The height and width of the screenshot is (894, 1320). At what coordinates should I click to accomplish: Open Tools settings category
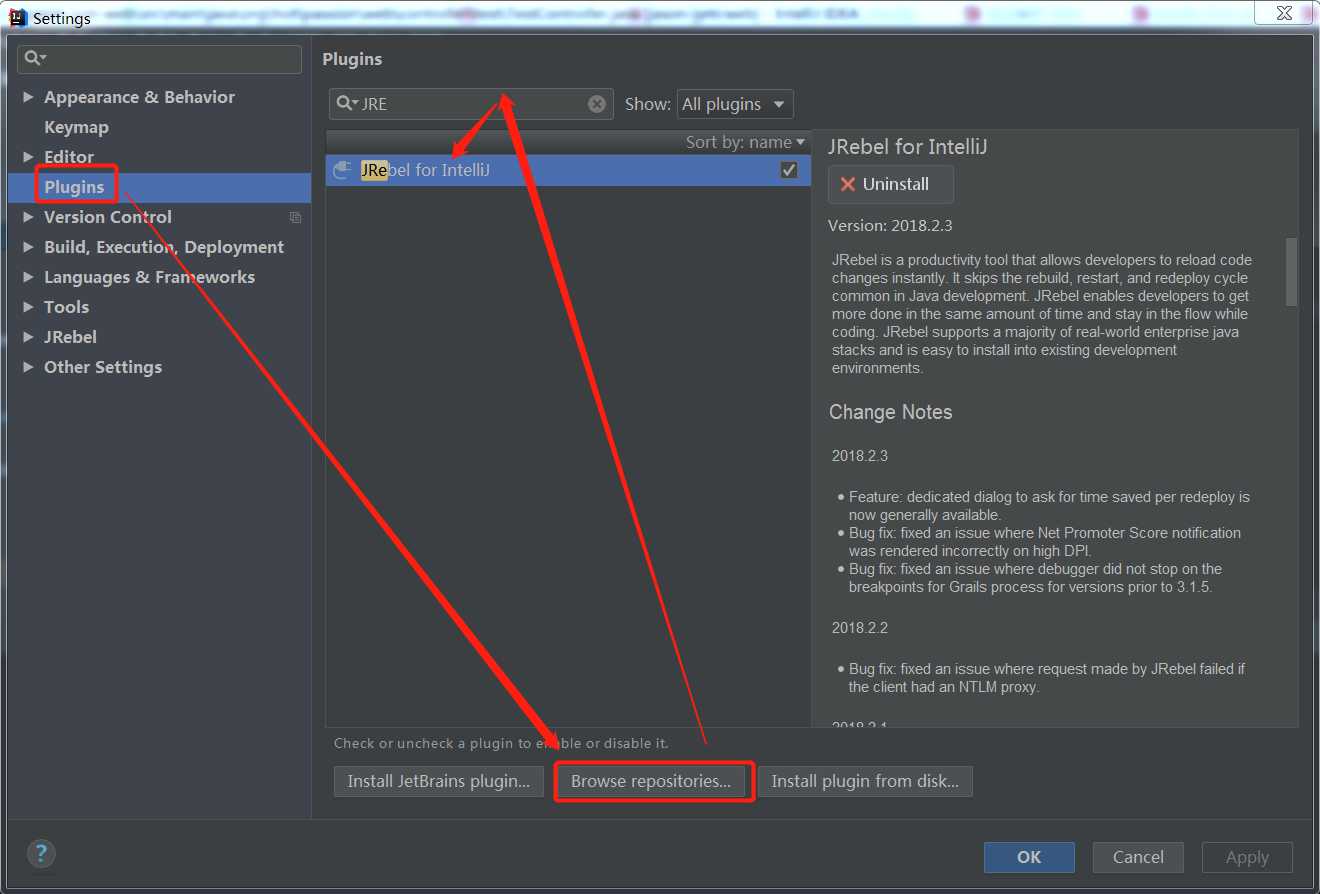(x=66, y=307)
